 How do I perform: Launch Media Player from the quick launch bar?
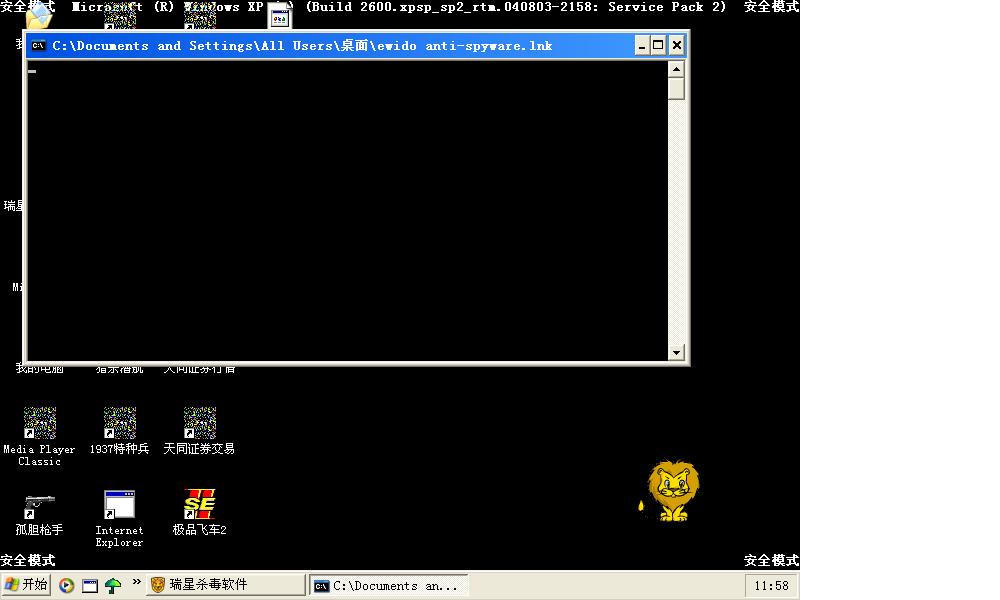click(66, 585)
